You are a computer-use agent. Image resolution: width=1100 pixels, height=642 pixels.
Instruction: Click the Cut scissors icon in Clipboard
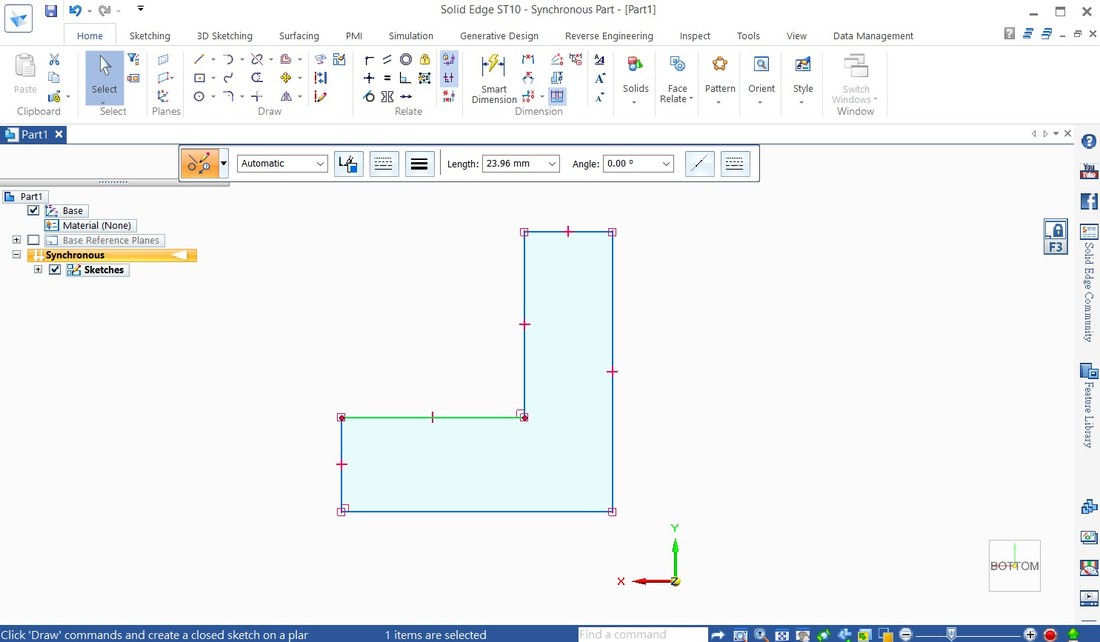(x=54, y=60)
